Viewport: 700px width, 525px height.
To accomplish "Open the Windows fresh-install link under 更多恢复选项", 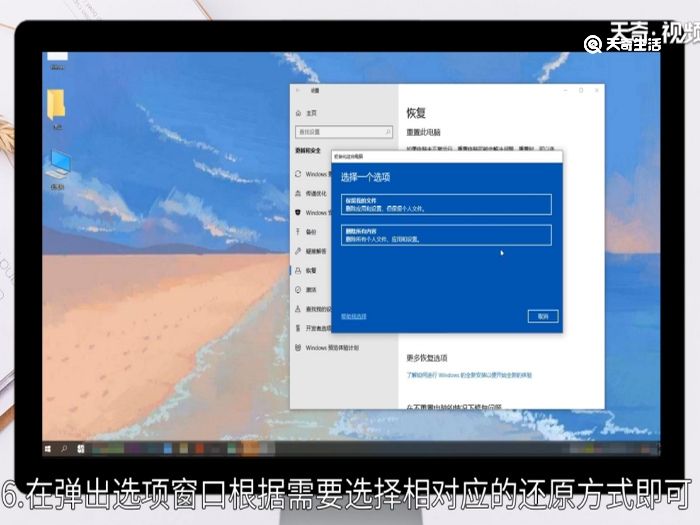I will click(469, 375).
